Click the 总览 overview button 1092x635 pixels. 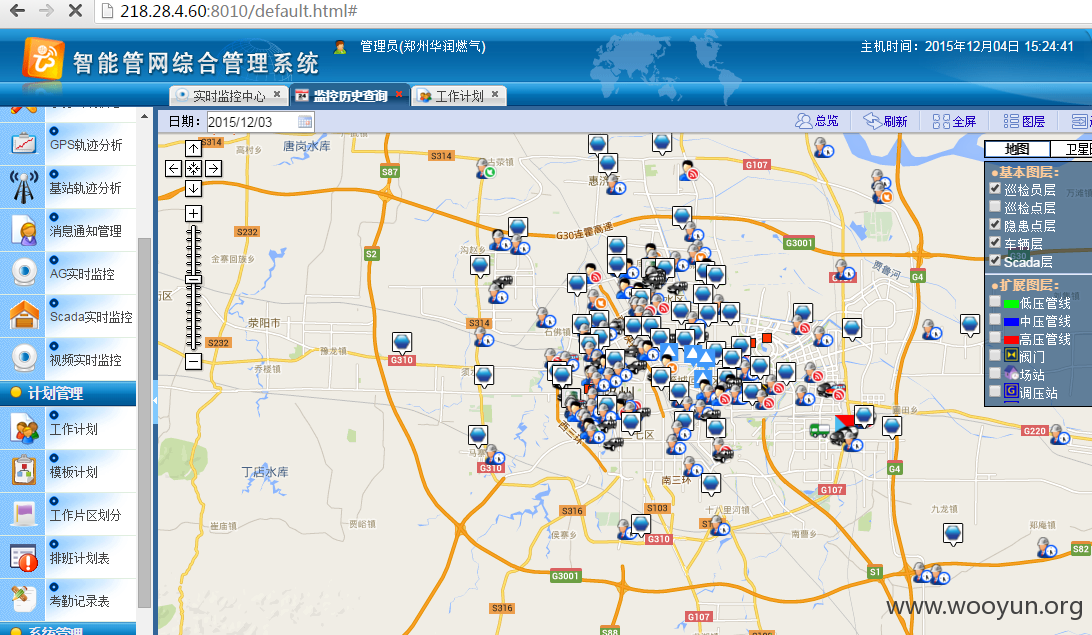(817, 121)
